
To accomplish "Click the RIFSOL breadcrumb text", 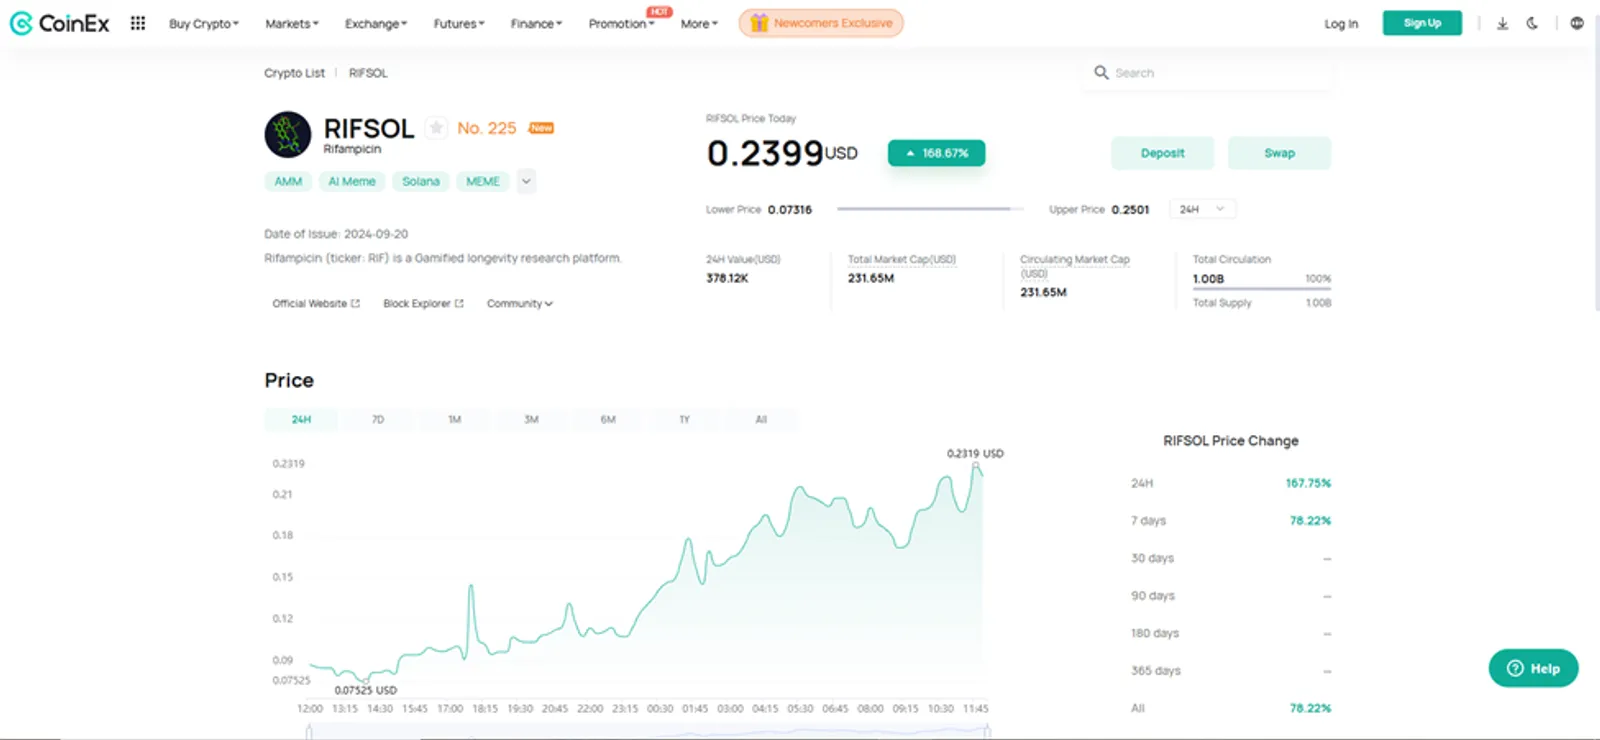I will (x=368, y=73).
